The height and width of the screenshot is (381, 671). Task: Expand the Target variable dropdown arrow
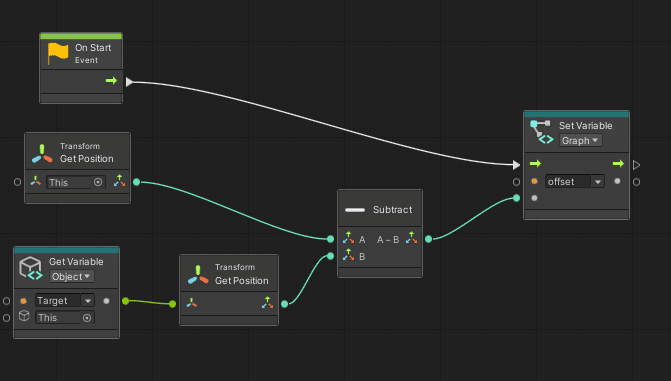pos(88,301)
